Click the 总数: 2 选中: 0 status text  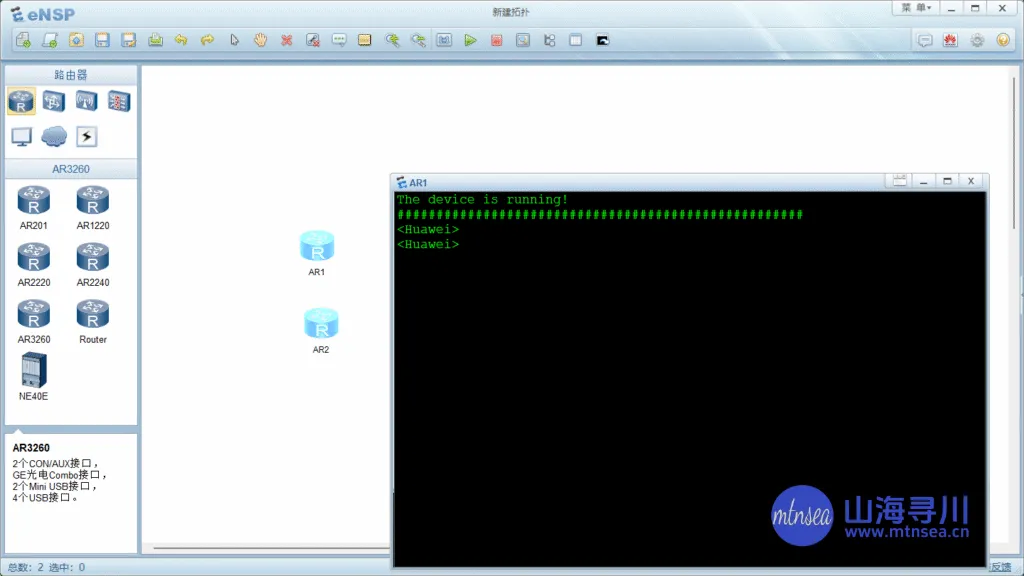tap(46, 567)
